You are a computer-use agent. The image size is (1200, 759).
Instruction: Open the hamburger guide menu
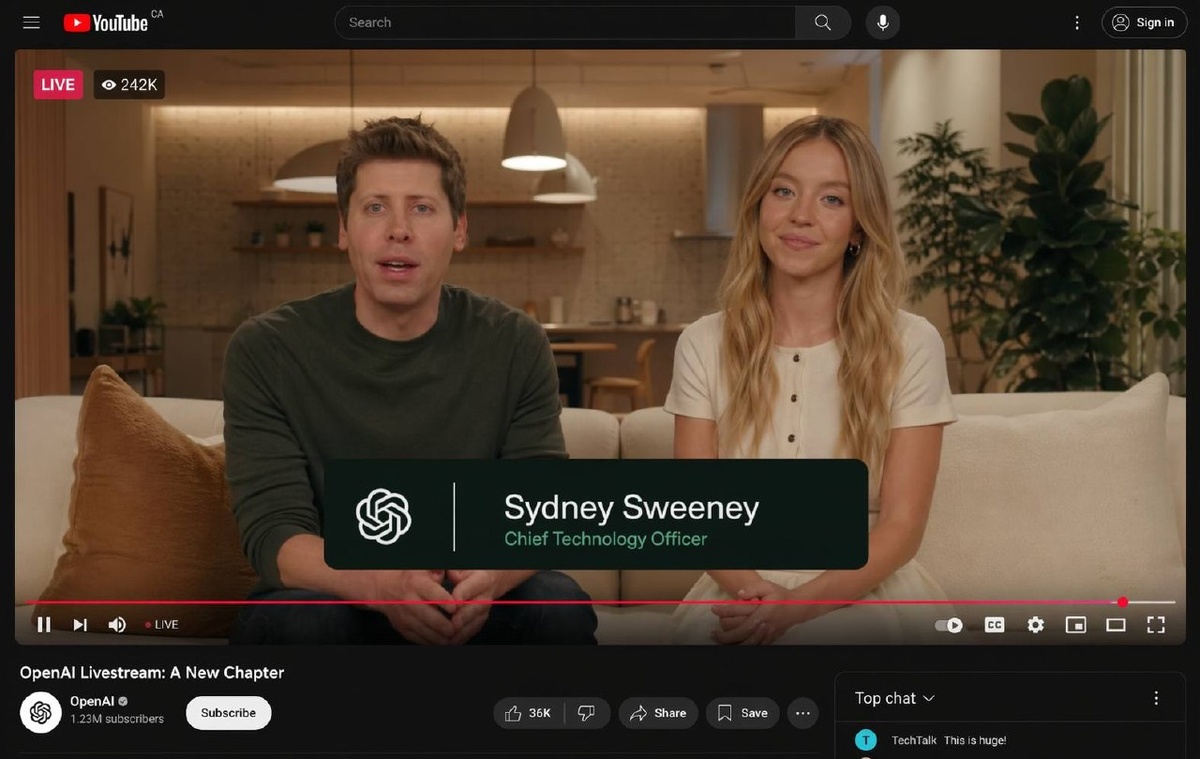(x=31, y=22)
